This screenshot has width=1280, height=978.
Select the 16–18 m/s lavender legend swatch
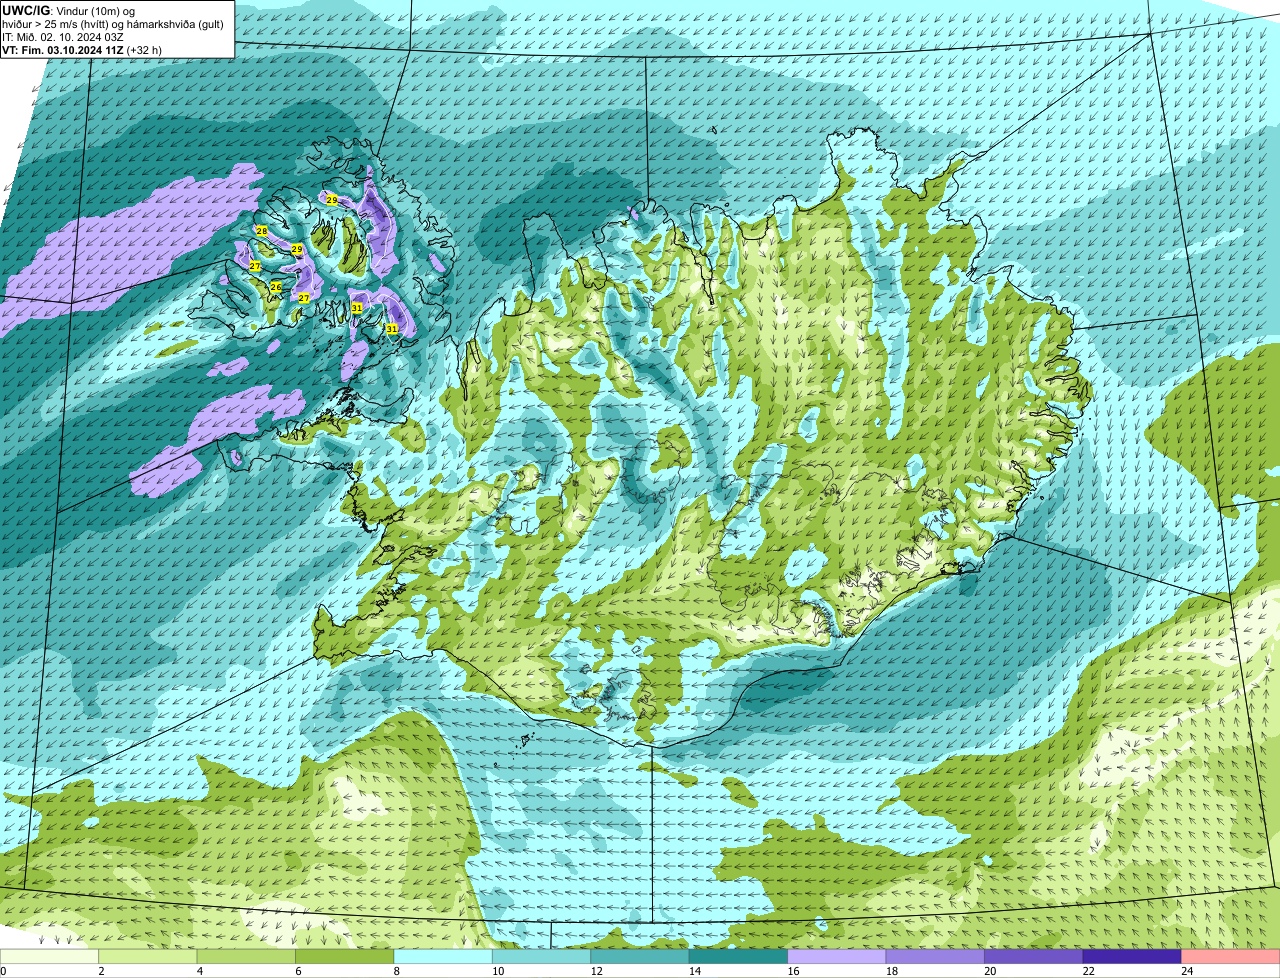[837, 957]
